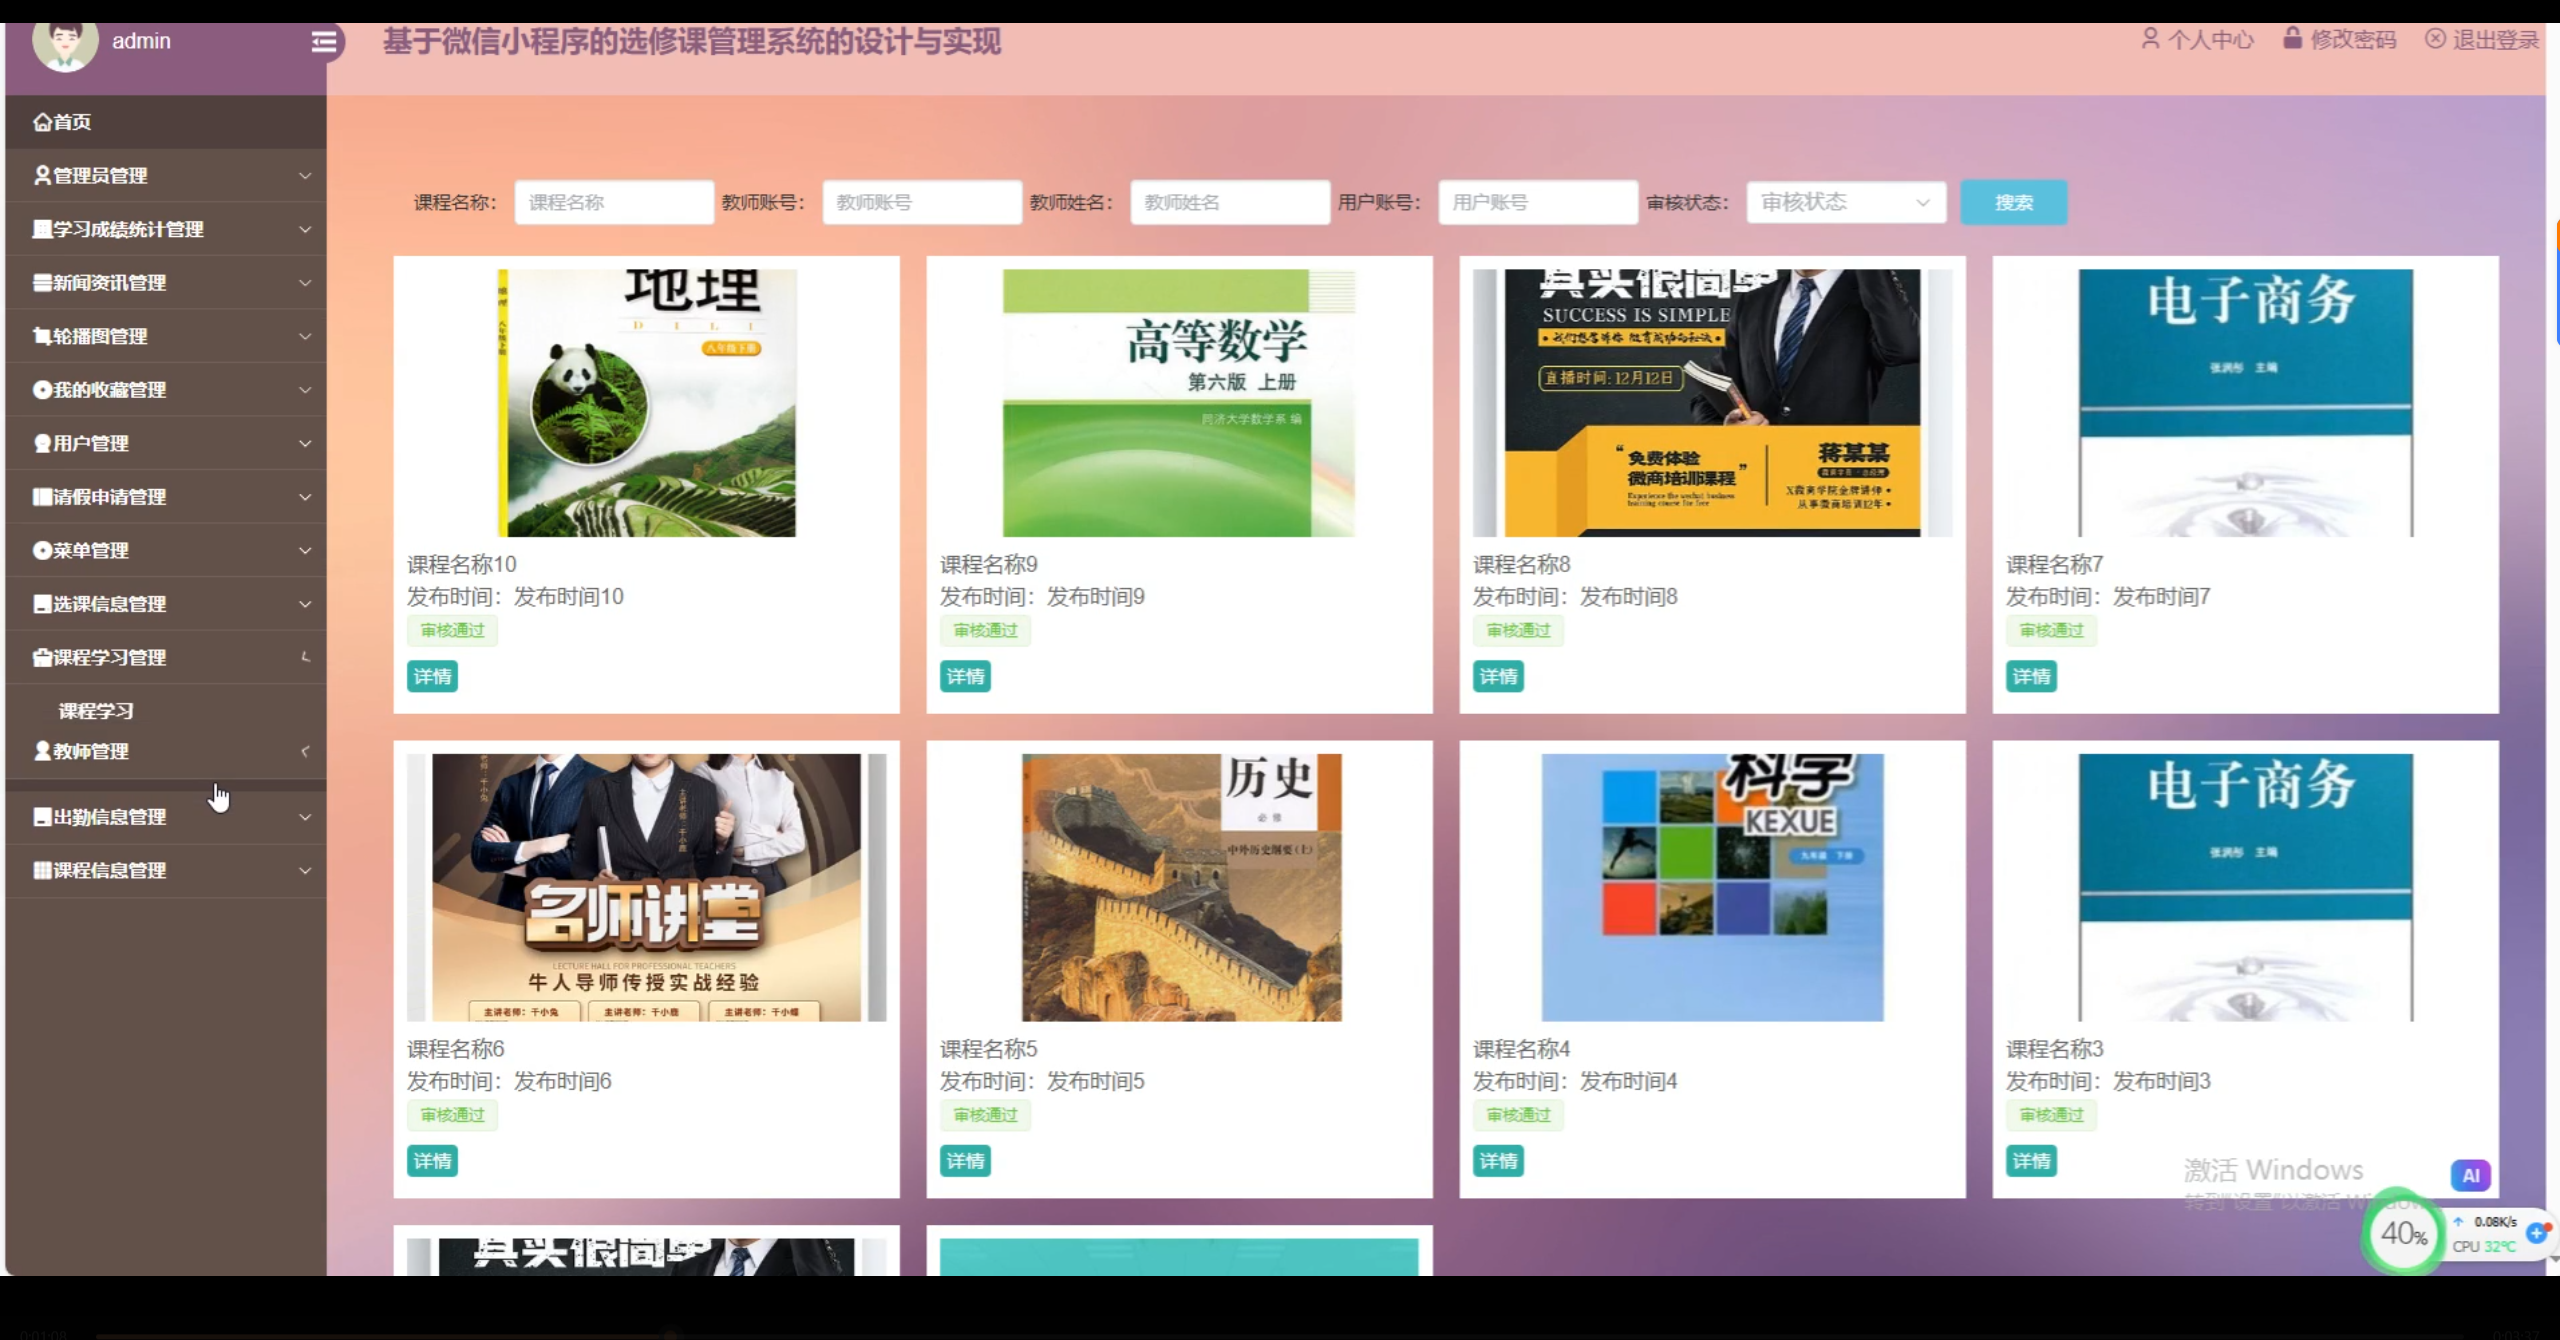Toggle sidebar with hamburger menu icon

click(324, 42)
